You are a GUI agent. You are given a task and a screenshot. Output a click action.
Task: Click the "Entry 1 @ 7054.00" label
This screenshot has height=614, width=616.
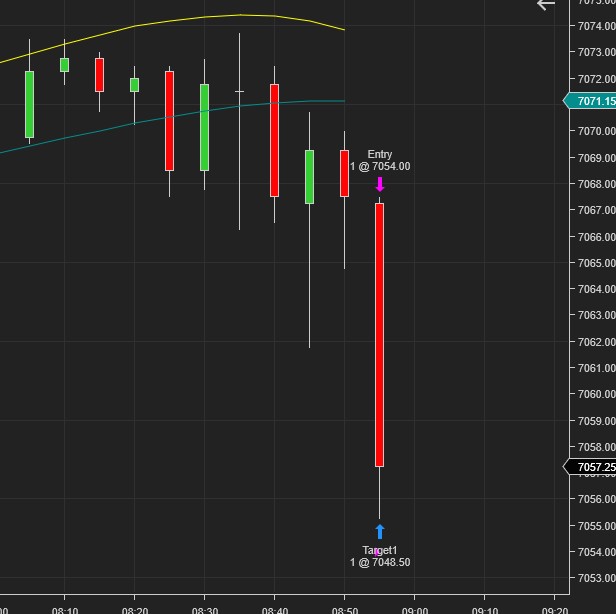click(380, 160)
